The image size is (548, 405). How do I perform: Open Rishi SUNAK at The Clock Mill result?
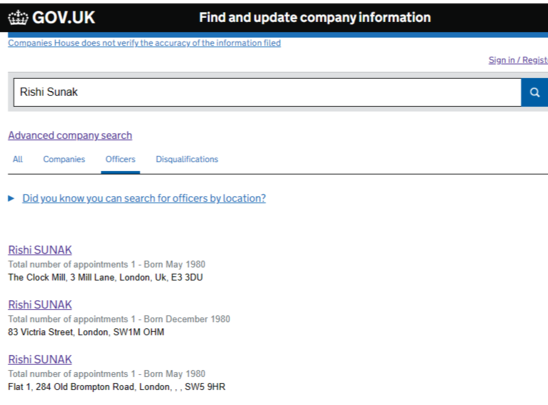(x=40, y=250)
